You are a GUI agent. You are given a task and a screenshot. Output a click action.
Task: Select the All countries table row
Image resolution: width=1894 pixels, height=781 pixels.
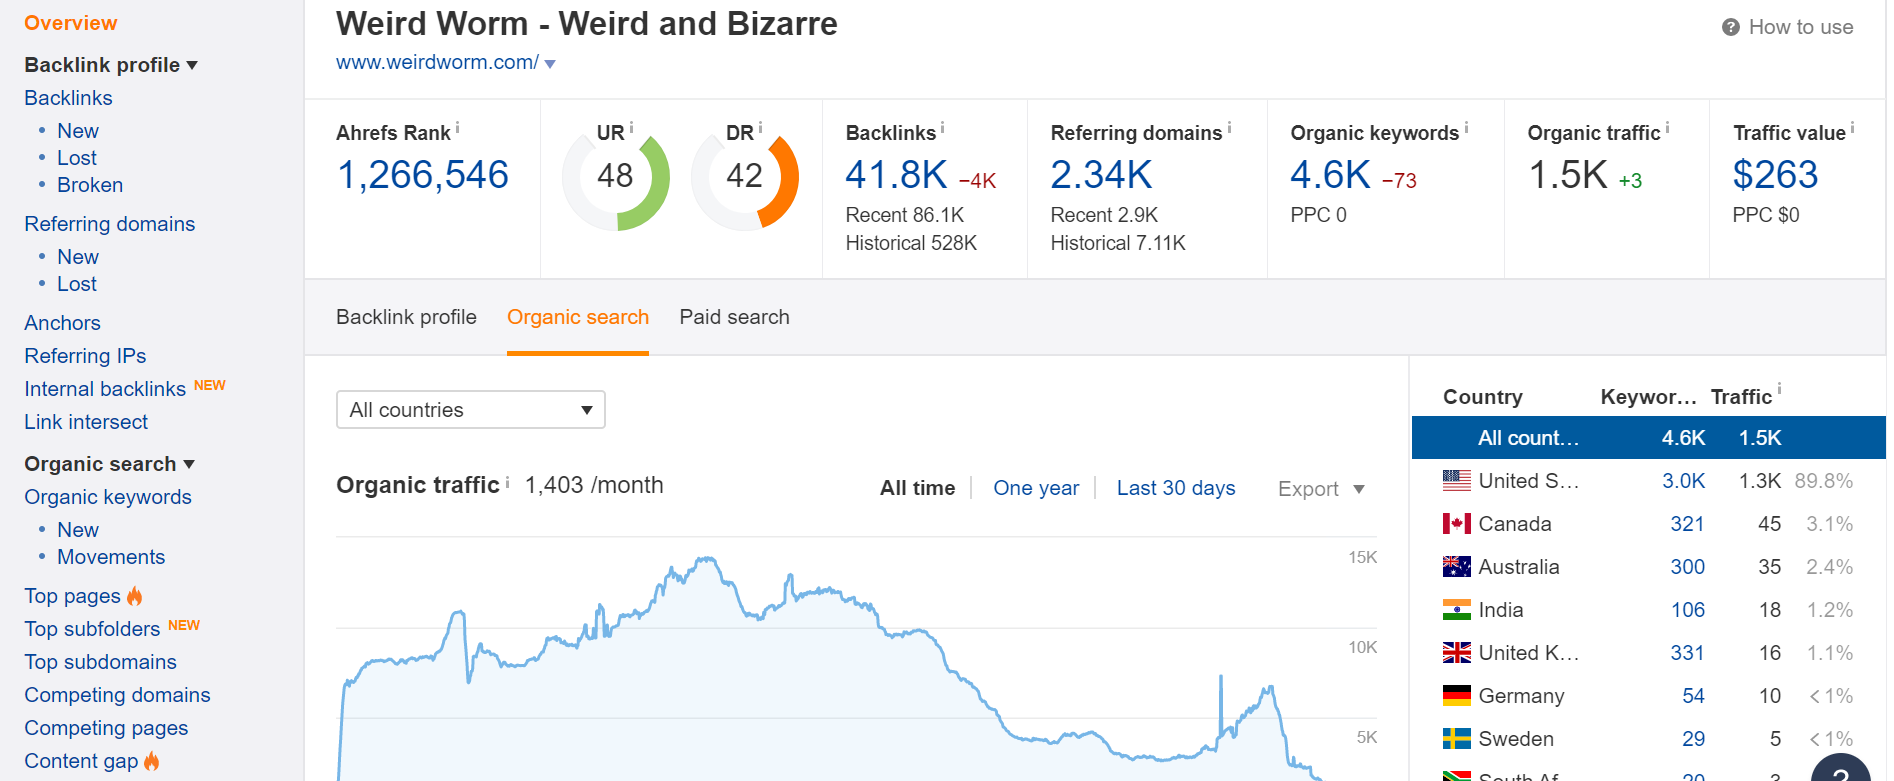(x=1648, y=438)
